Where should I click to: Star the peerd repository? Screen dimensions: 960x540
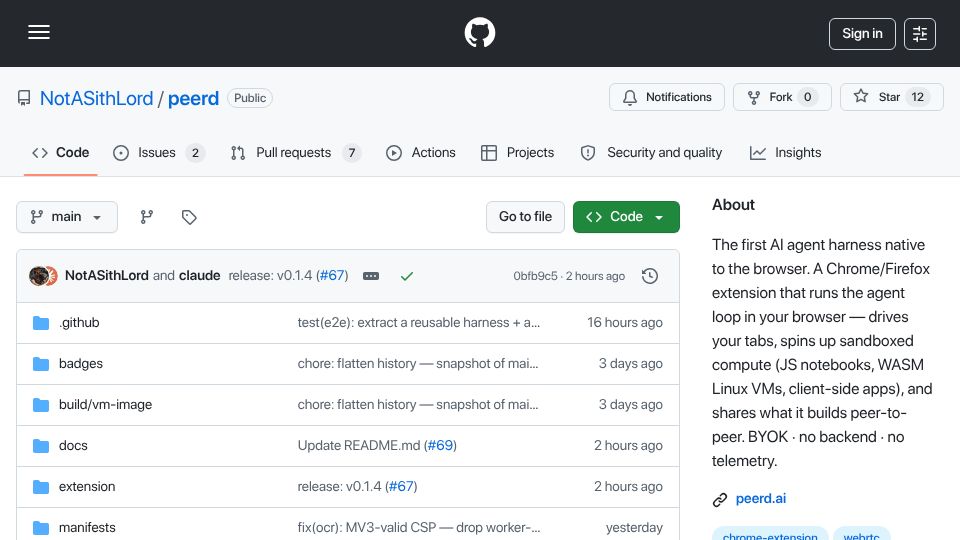pos(891,97)
